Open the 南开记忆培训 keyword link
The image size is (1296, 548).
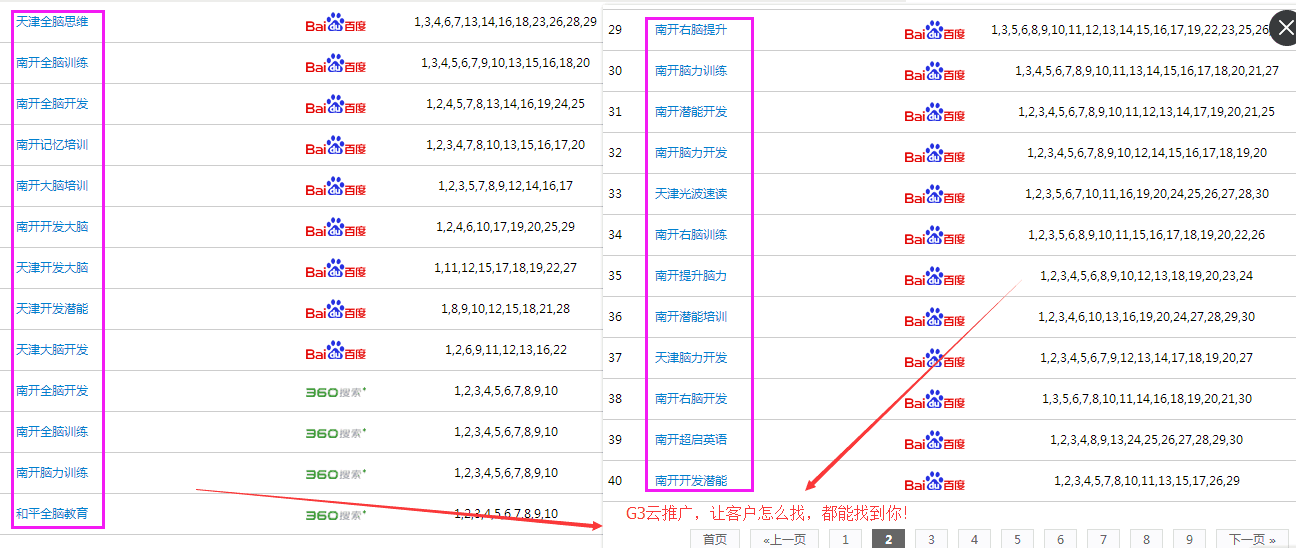pos(52,145)
